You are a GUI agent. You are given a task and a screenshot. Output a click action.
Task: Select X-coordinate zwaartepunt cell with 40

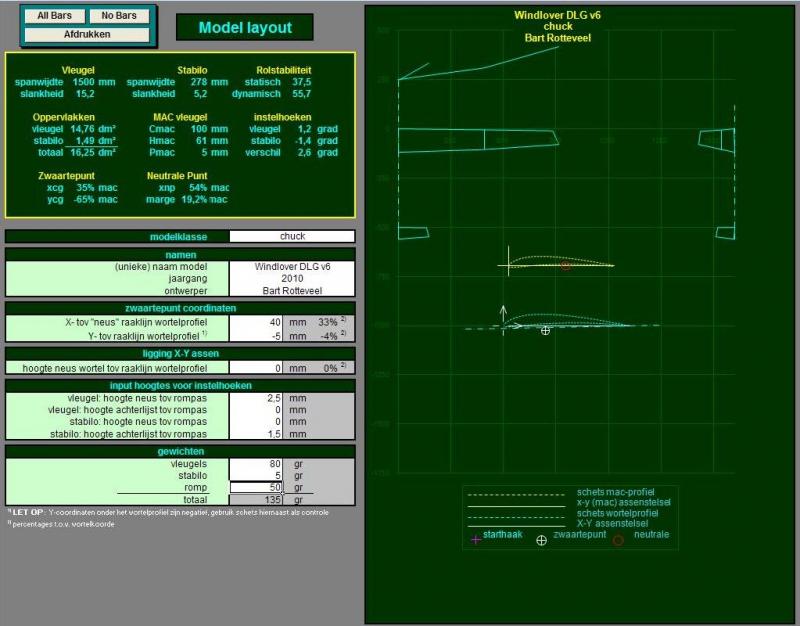[256, 322]
